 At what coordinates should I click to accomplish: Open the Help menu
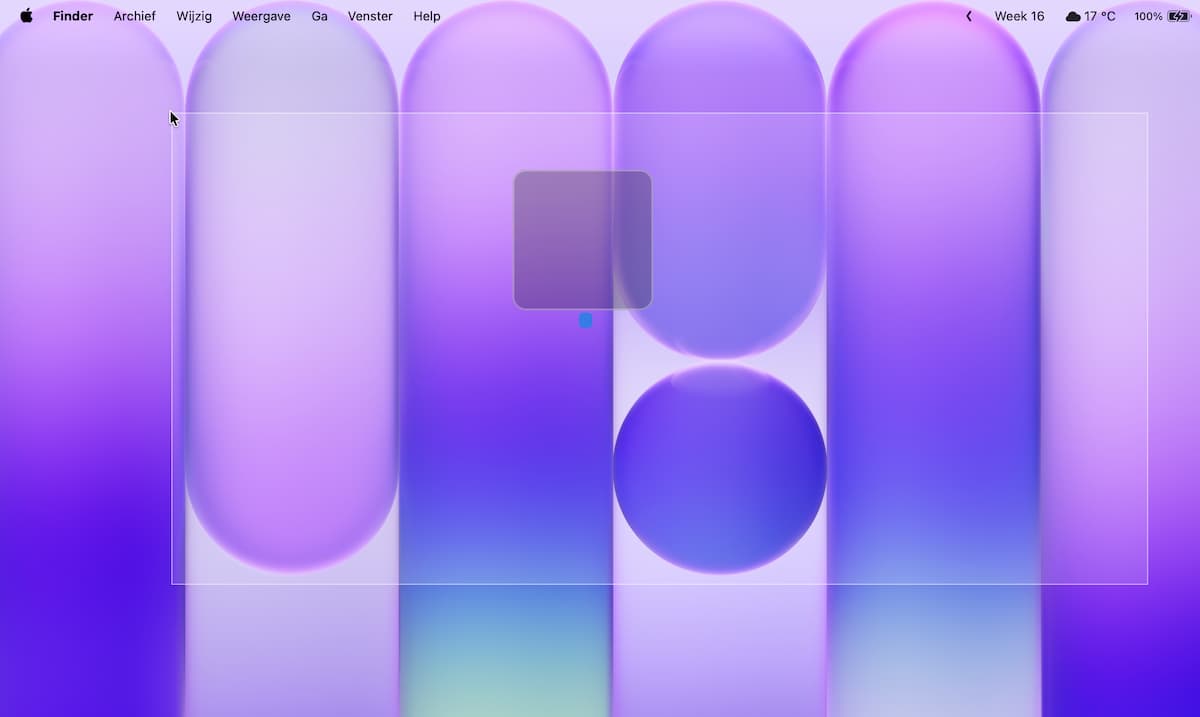pos(427,16)
